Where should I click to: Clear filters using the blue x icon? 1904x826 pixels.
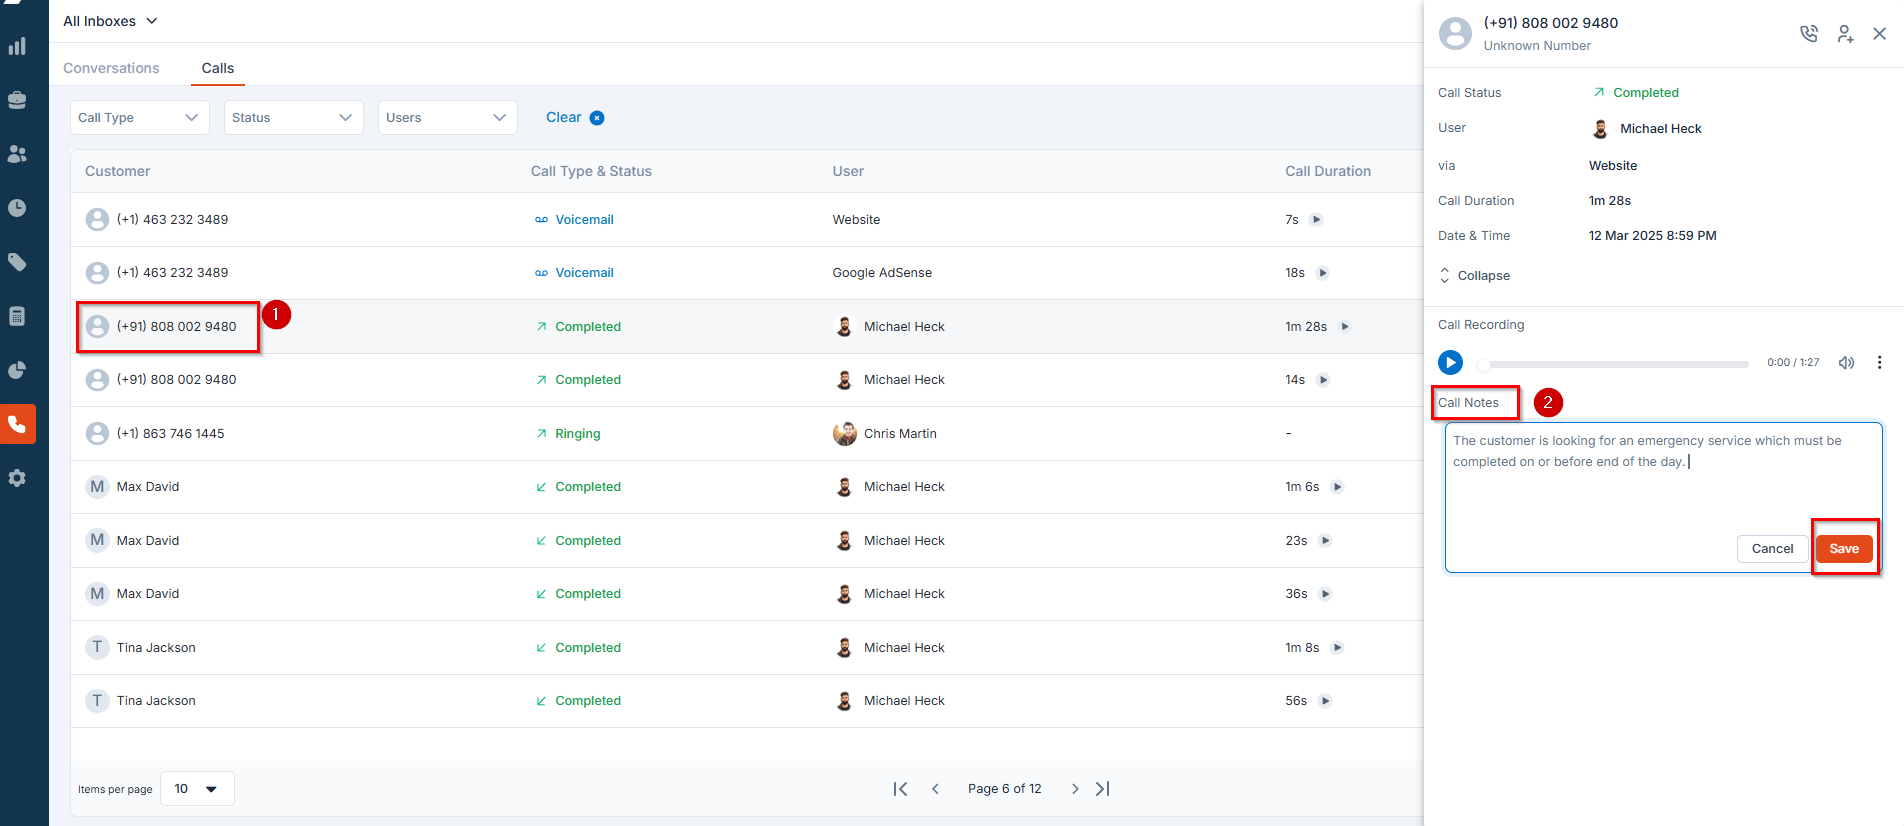597,118
